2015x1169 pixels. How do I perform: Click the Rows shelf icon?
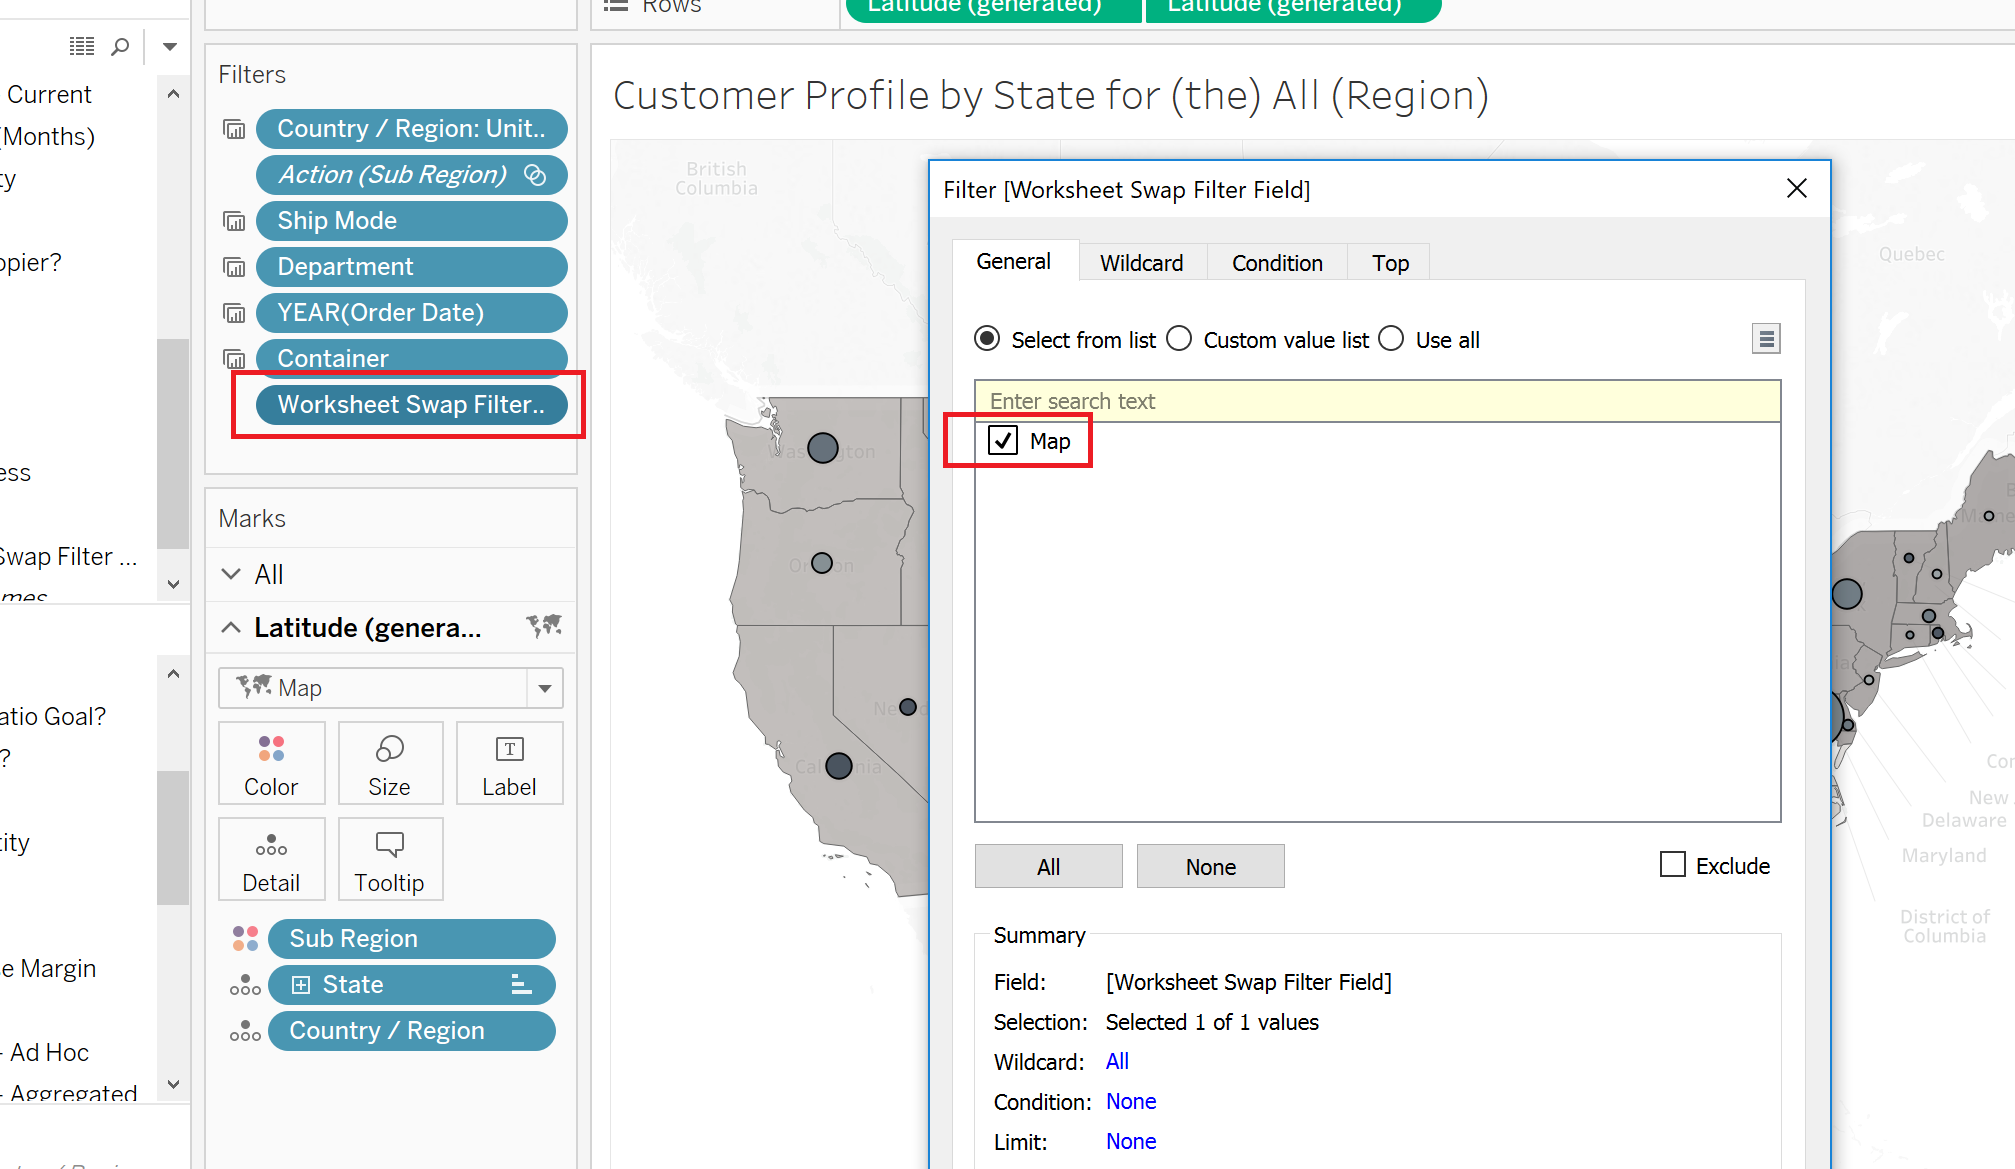pyautogui.click(x=616, y=6)
